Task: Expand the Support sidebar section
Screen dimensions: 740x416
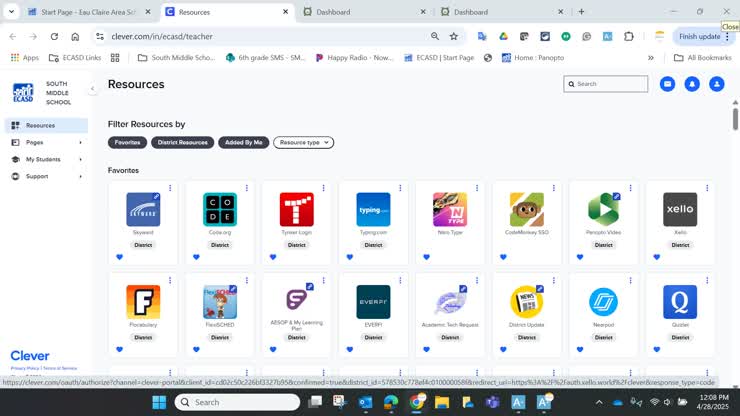Action: [46, 176]
